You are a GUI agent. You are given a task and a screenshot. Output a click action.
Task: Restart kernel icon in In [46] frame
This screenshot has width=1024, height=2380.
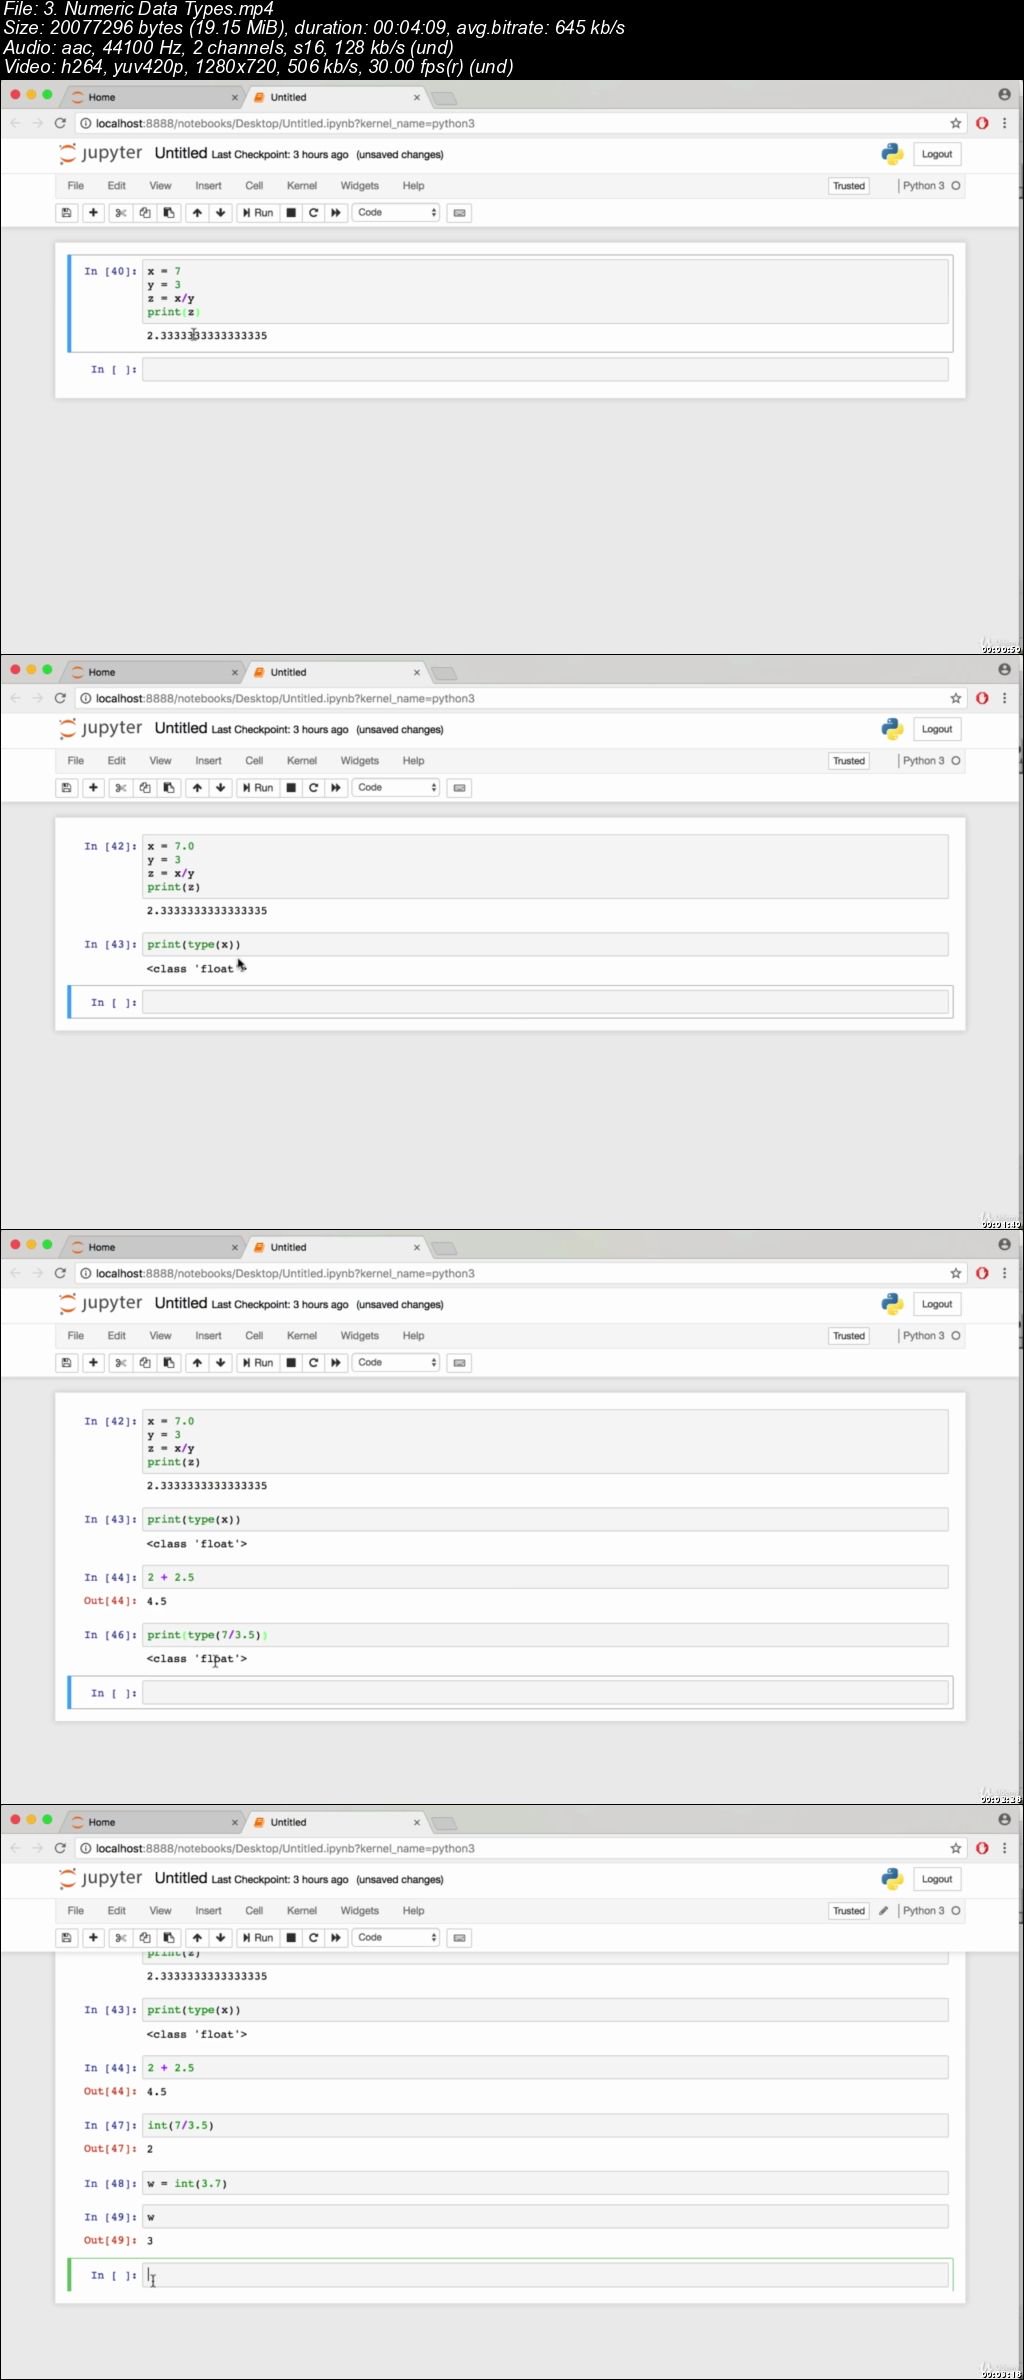(313, 1362)
